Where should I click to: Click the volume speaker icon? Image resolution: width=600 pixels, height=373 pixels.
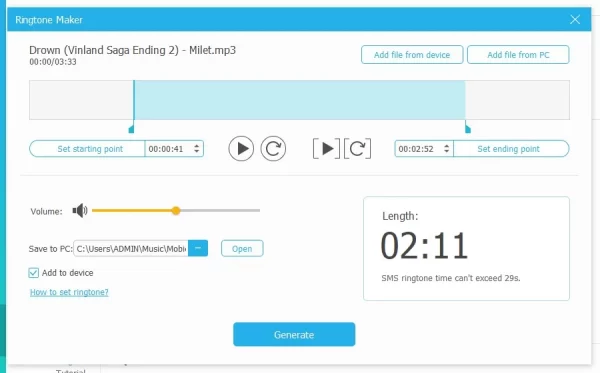click(x=80, y=210)
